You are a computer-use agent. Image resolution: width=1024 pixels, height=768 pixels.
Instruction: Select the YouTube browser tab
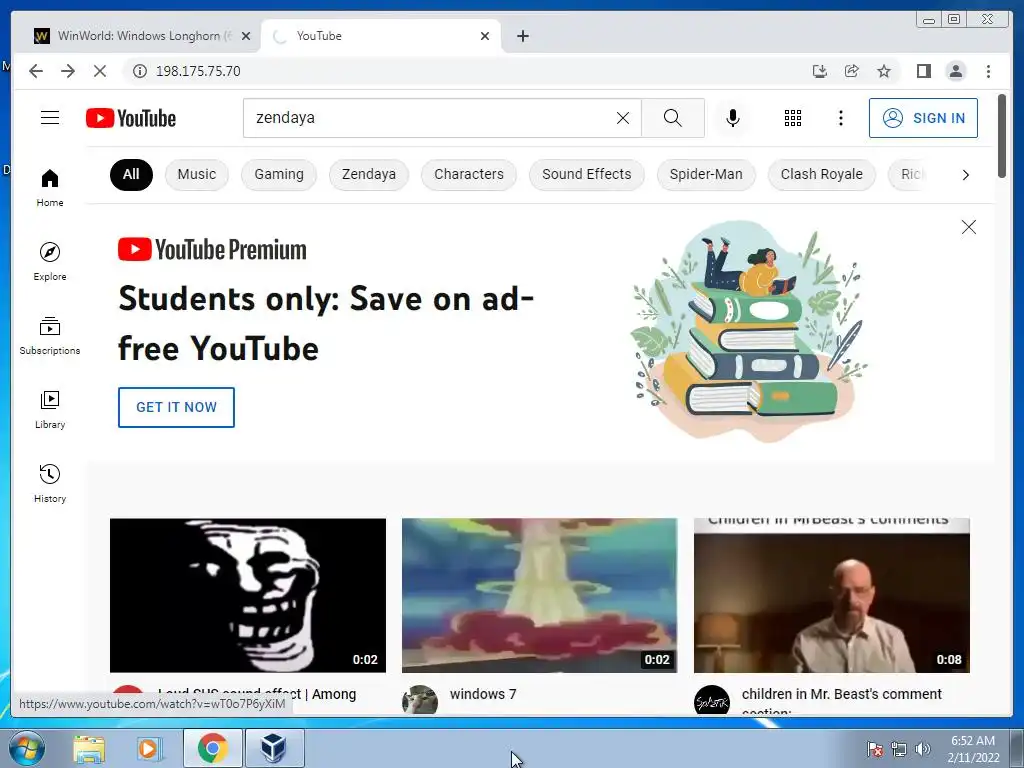point(381,36)
